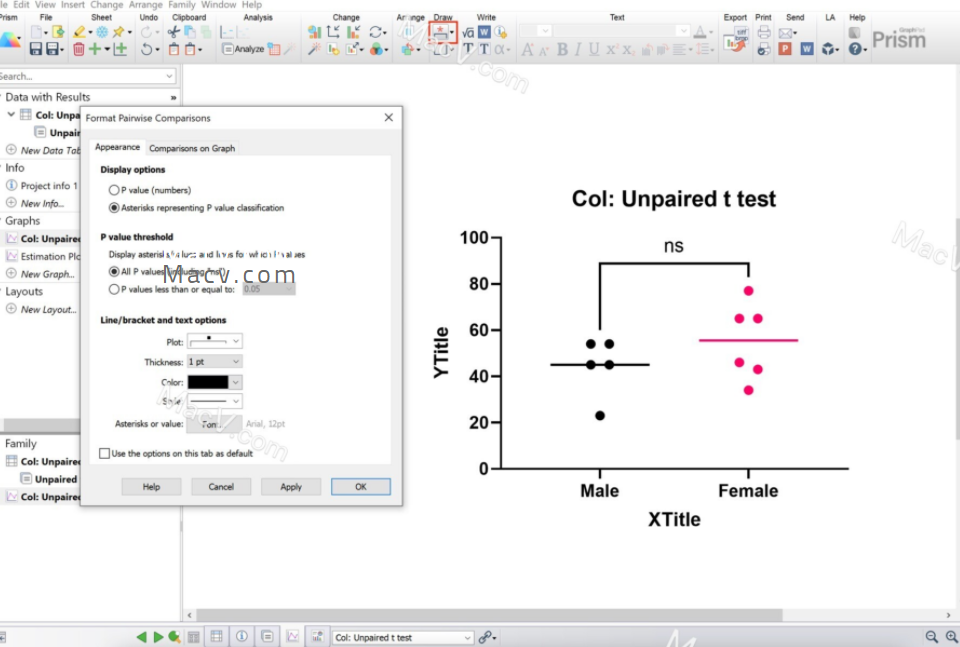Select the P value (numbers) radio button
Image resolution: width=960 pixels, height=647 pixels.
(114, 190)
